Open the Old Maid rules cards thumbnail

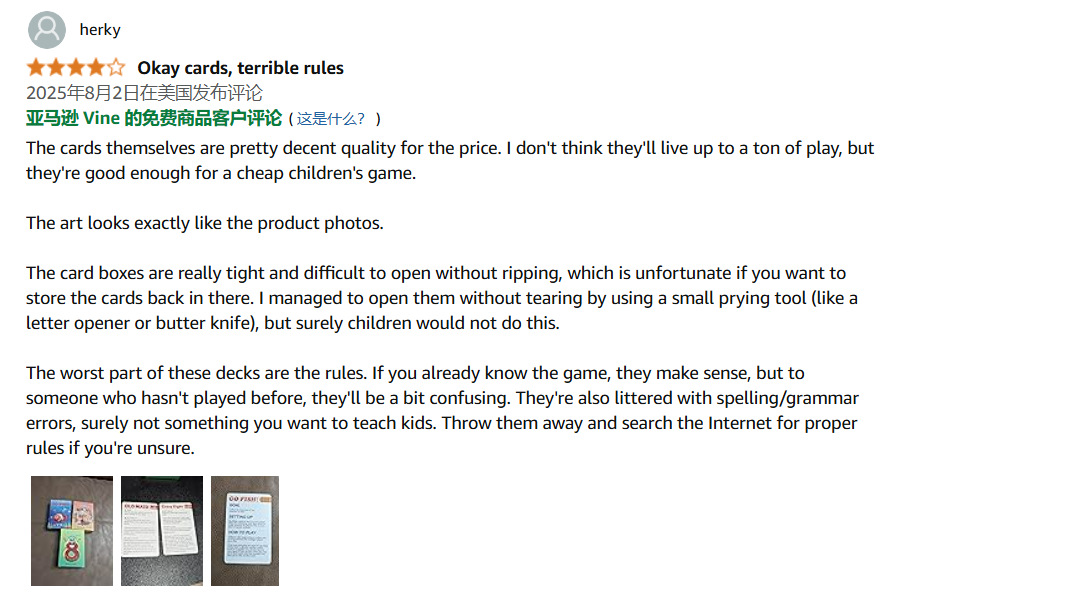click(162, 530)
